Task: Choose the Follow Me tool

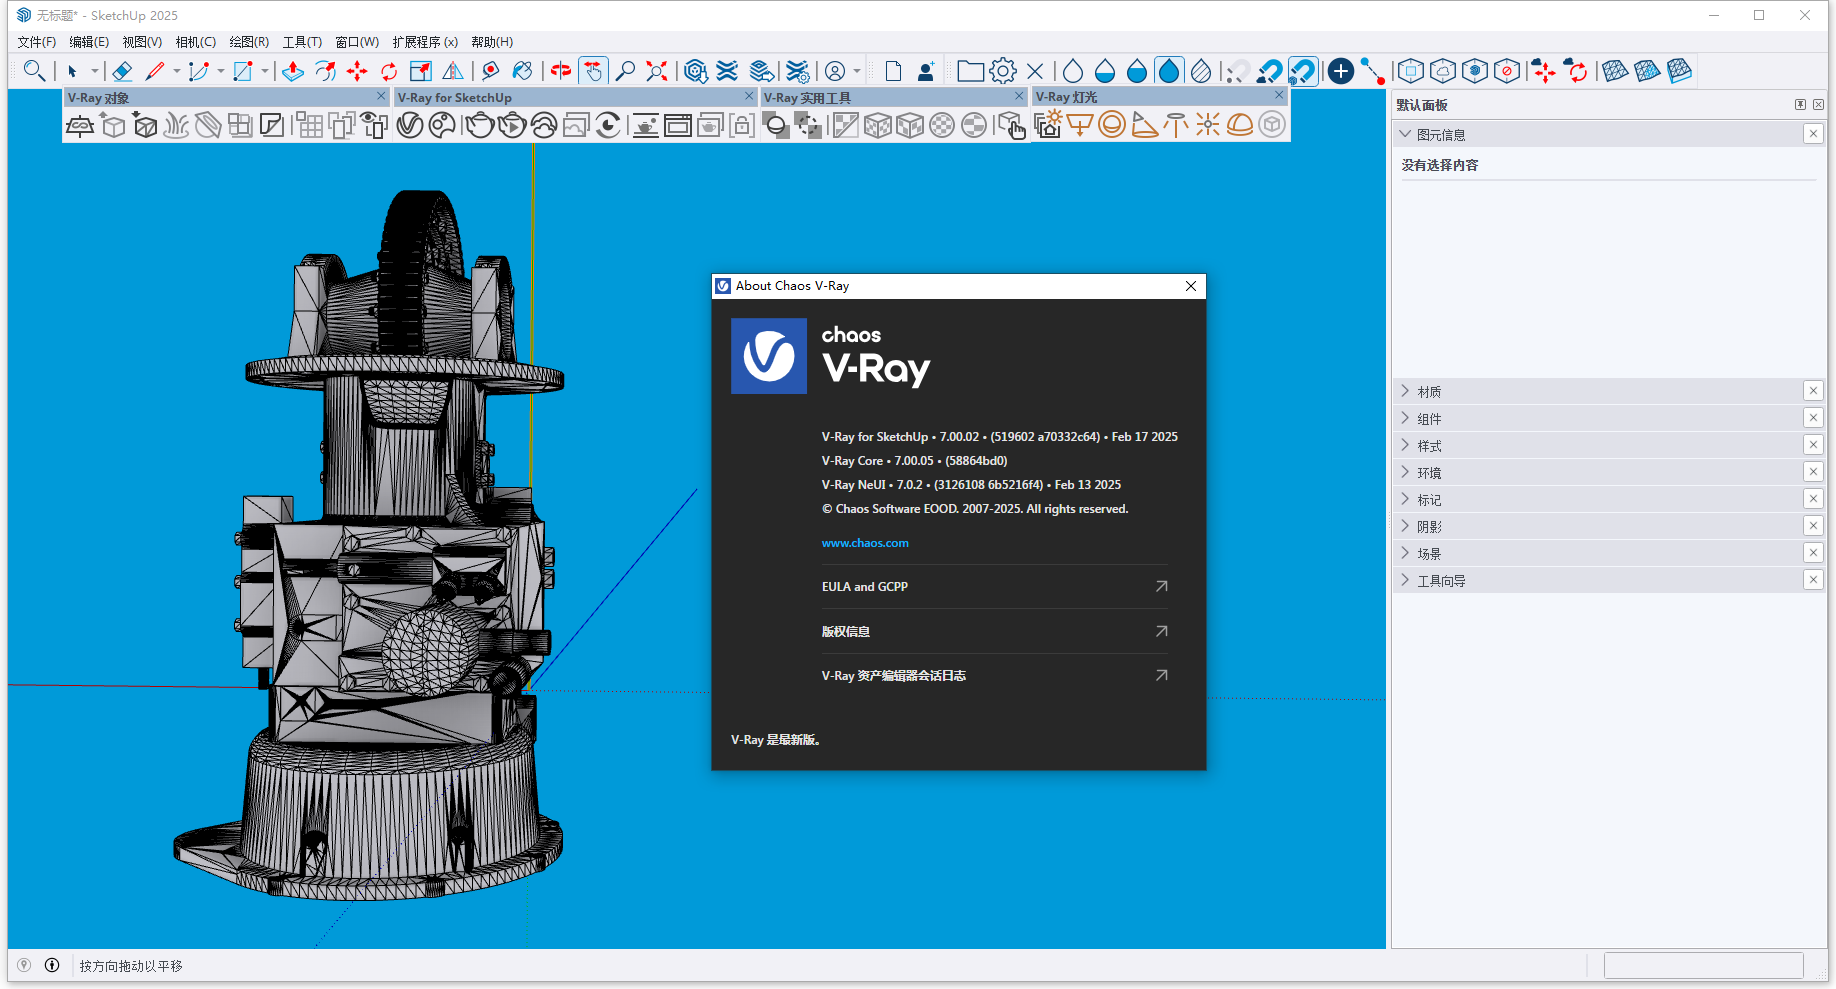Action: click(325, 71)
